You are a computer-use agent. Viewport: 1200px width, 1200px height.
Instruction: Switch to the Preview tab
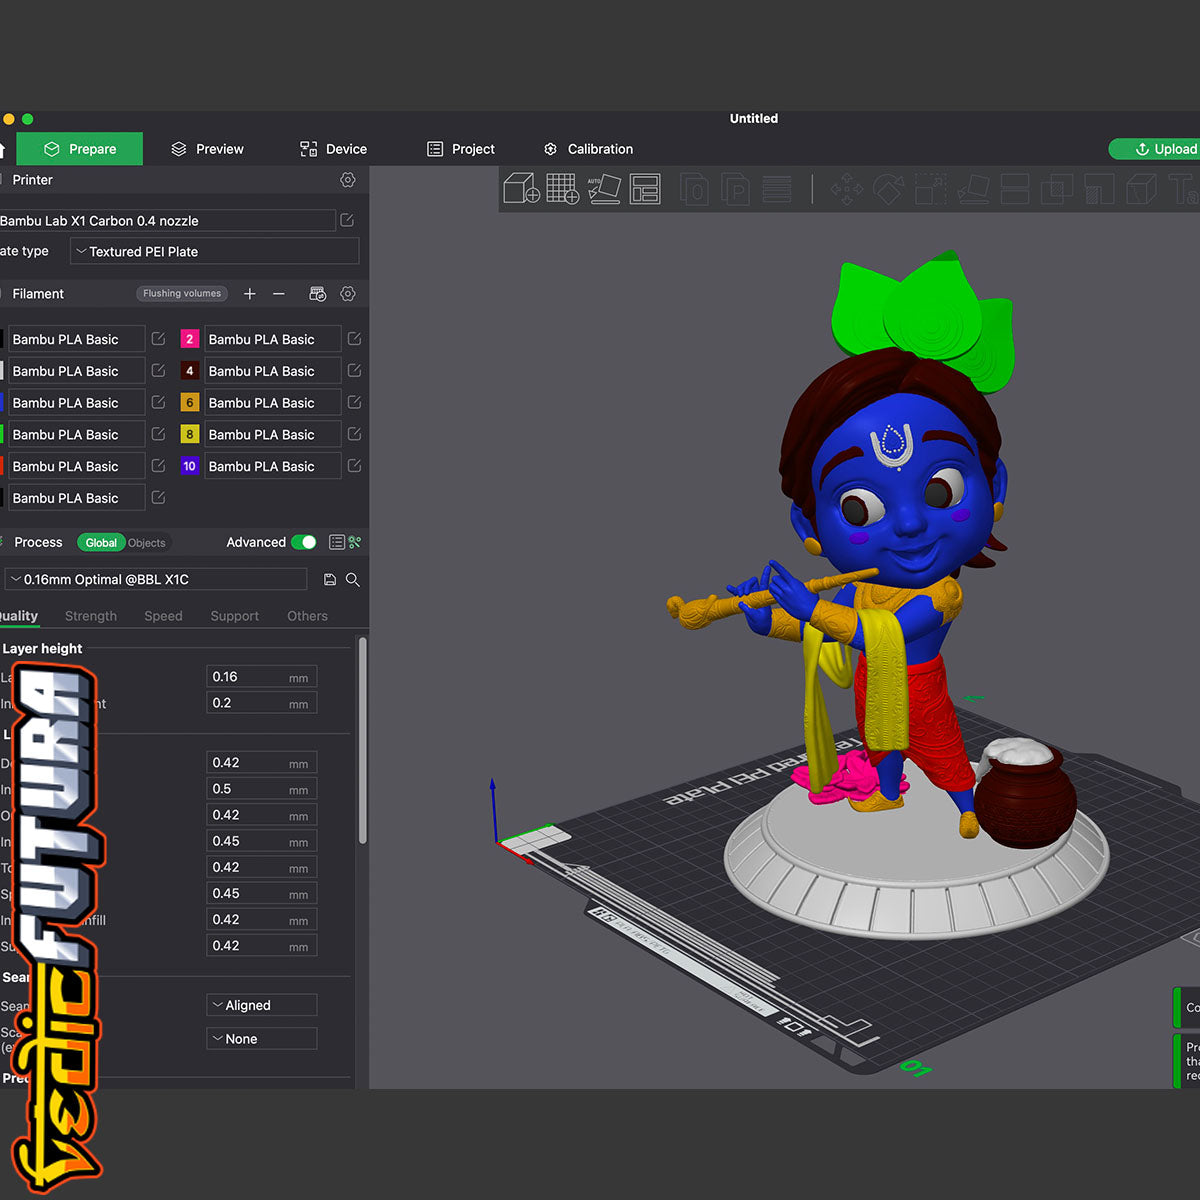[207, 149]
